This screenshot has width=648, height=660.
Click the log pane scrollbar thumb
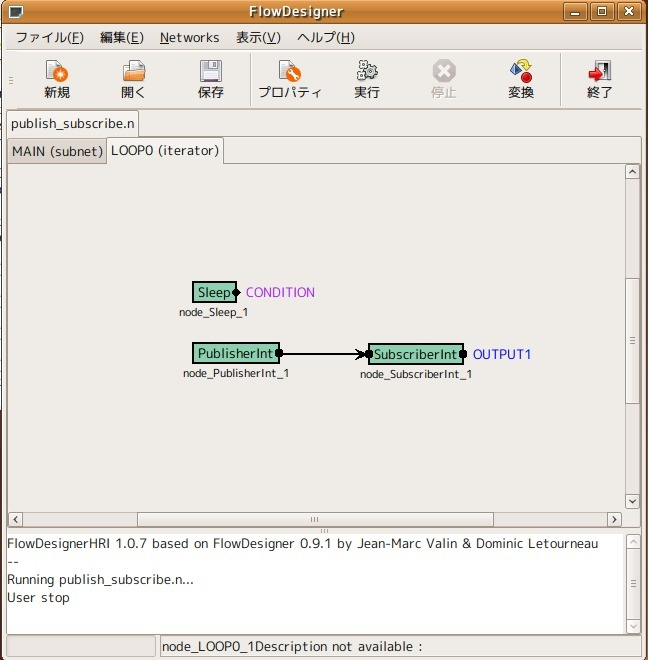click(633, 584)
